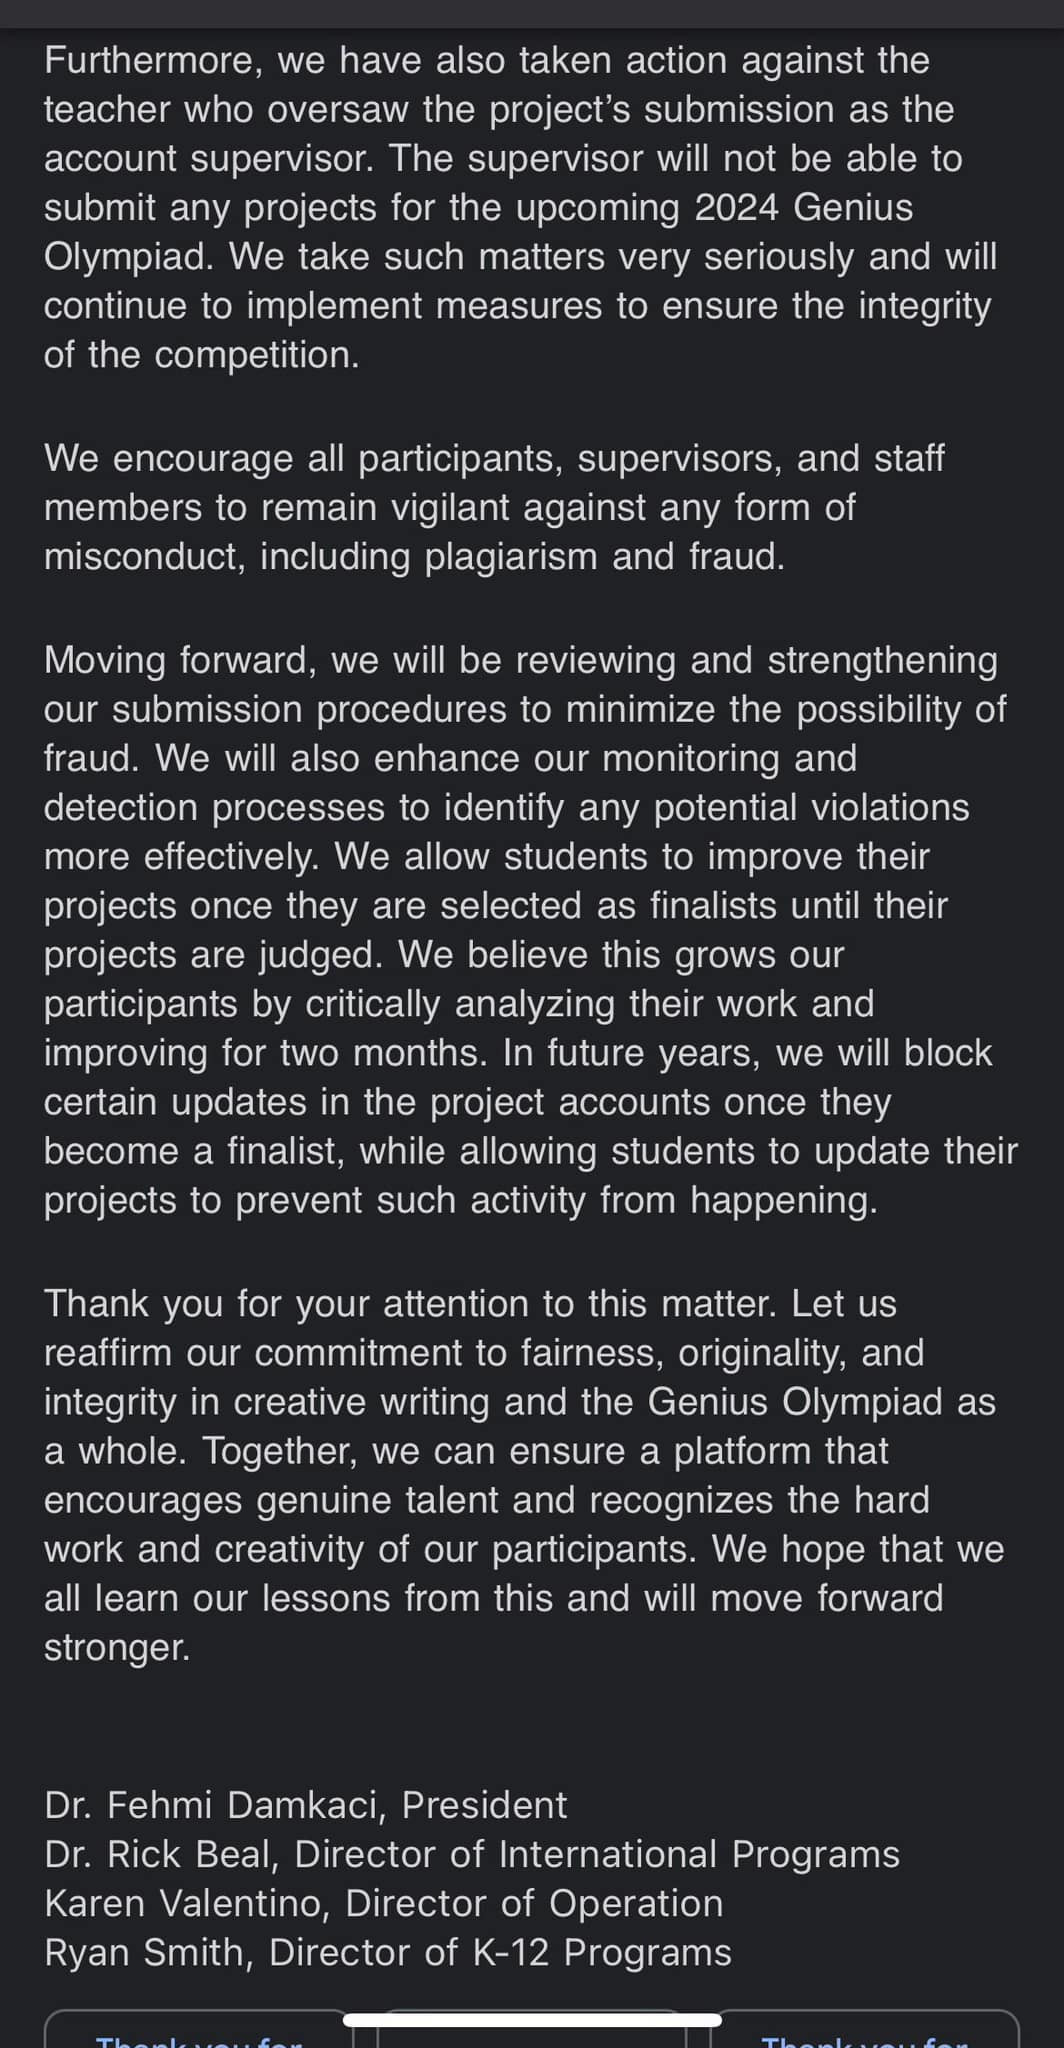Click the title "President" after Damkaci

point(484,1805)
